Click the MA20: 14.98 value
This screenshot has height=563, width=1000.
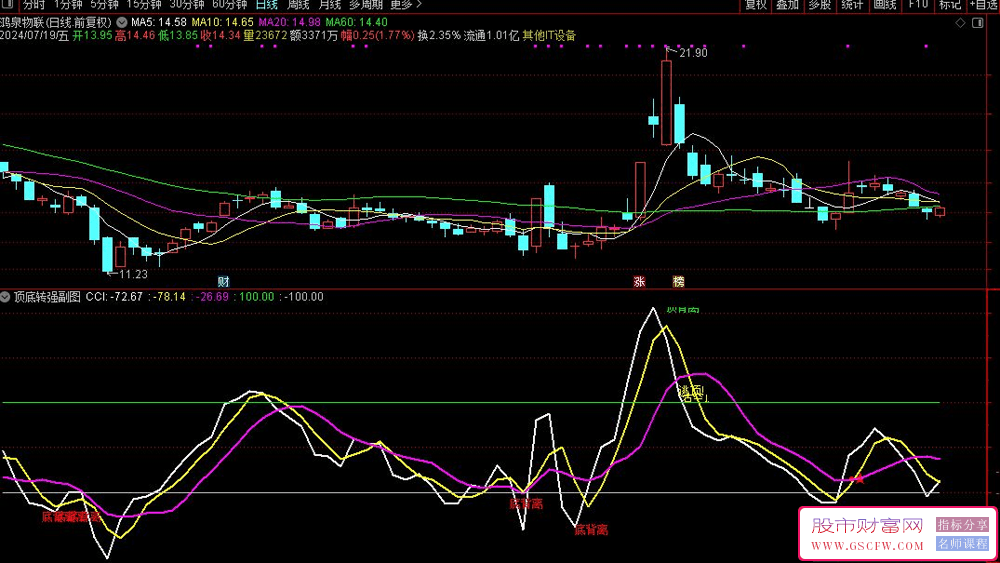point(290,22)
